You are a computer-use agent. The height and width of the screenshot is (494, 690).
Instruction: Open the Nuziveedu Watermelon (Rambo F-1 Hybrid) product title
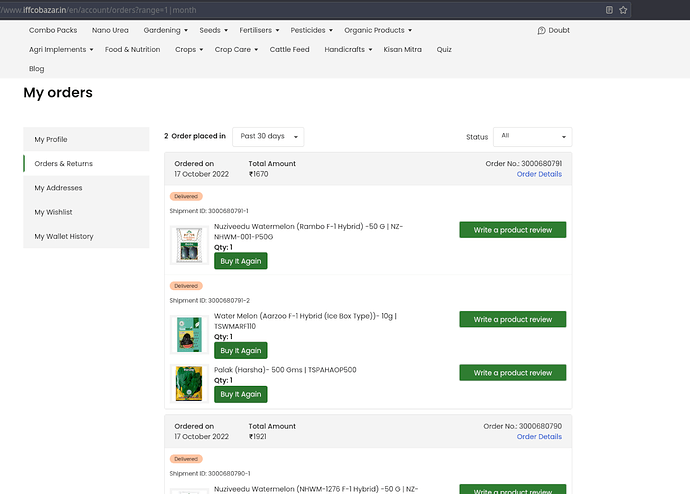[308, 232]
